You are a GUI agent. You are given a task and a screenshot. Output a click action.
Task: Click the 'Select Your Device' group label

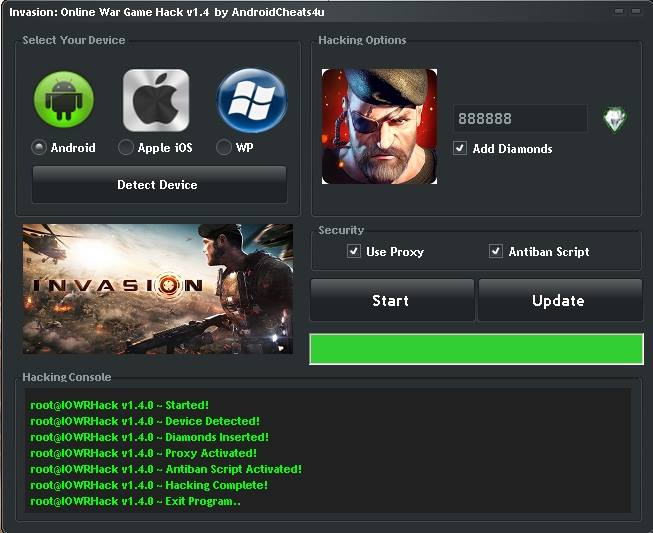pos(74,40)
